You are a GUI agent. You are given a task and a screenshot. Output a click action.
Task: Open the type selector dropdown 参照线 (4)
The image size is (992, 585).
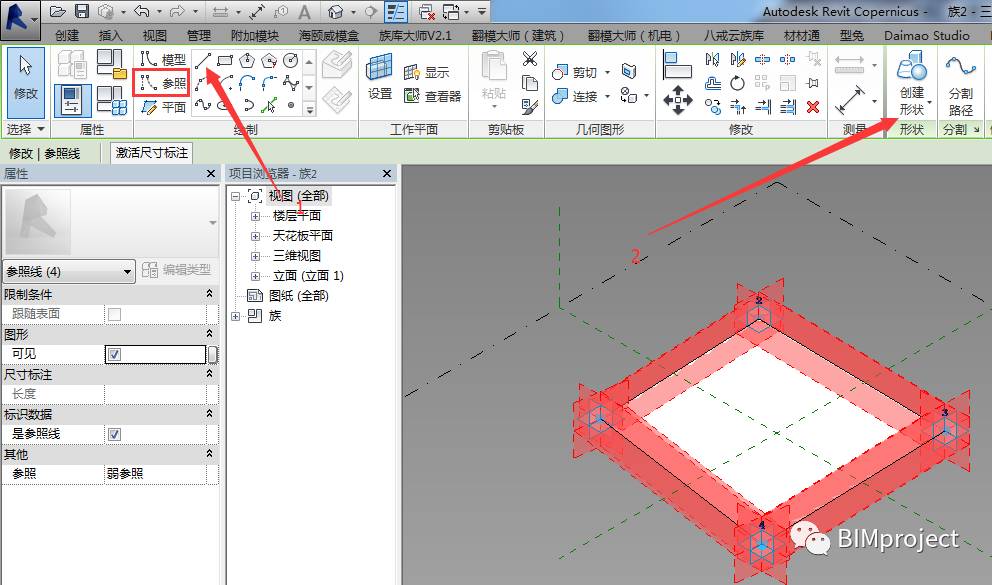(x=69, y=272)
